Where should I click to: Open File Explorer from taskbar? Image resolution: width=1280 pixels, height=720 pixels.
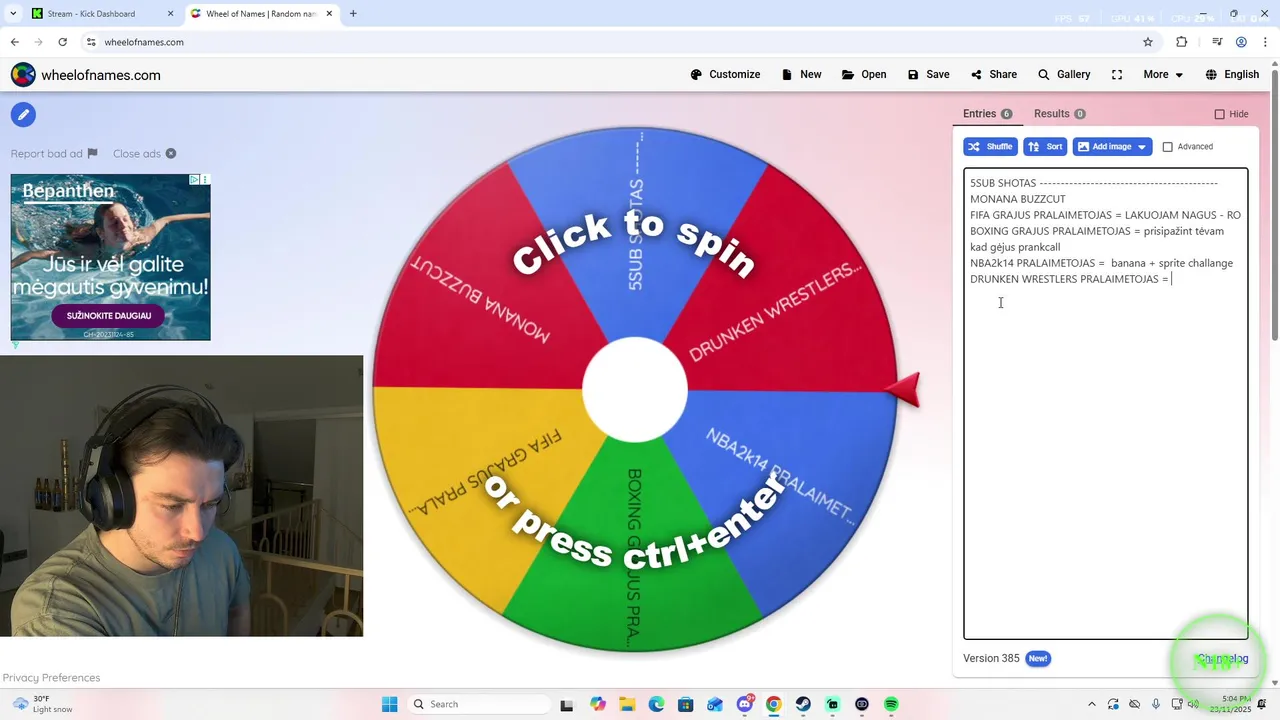click(x=627, y=704)
